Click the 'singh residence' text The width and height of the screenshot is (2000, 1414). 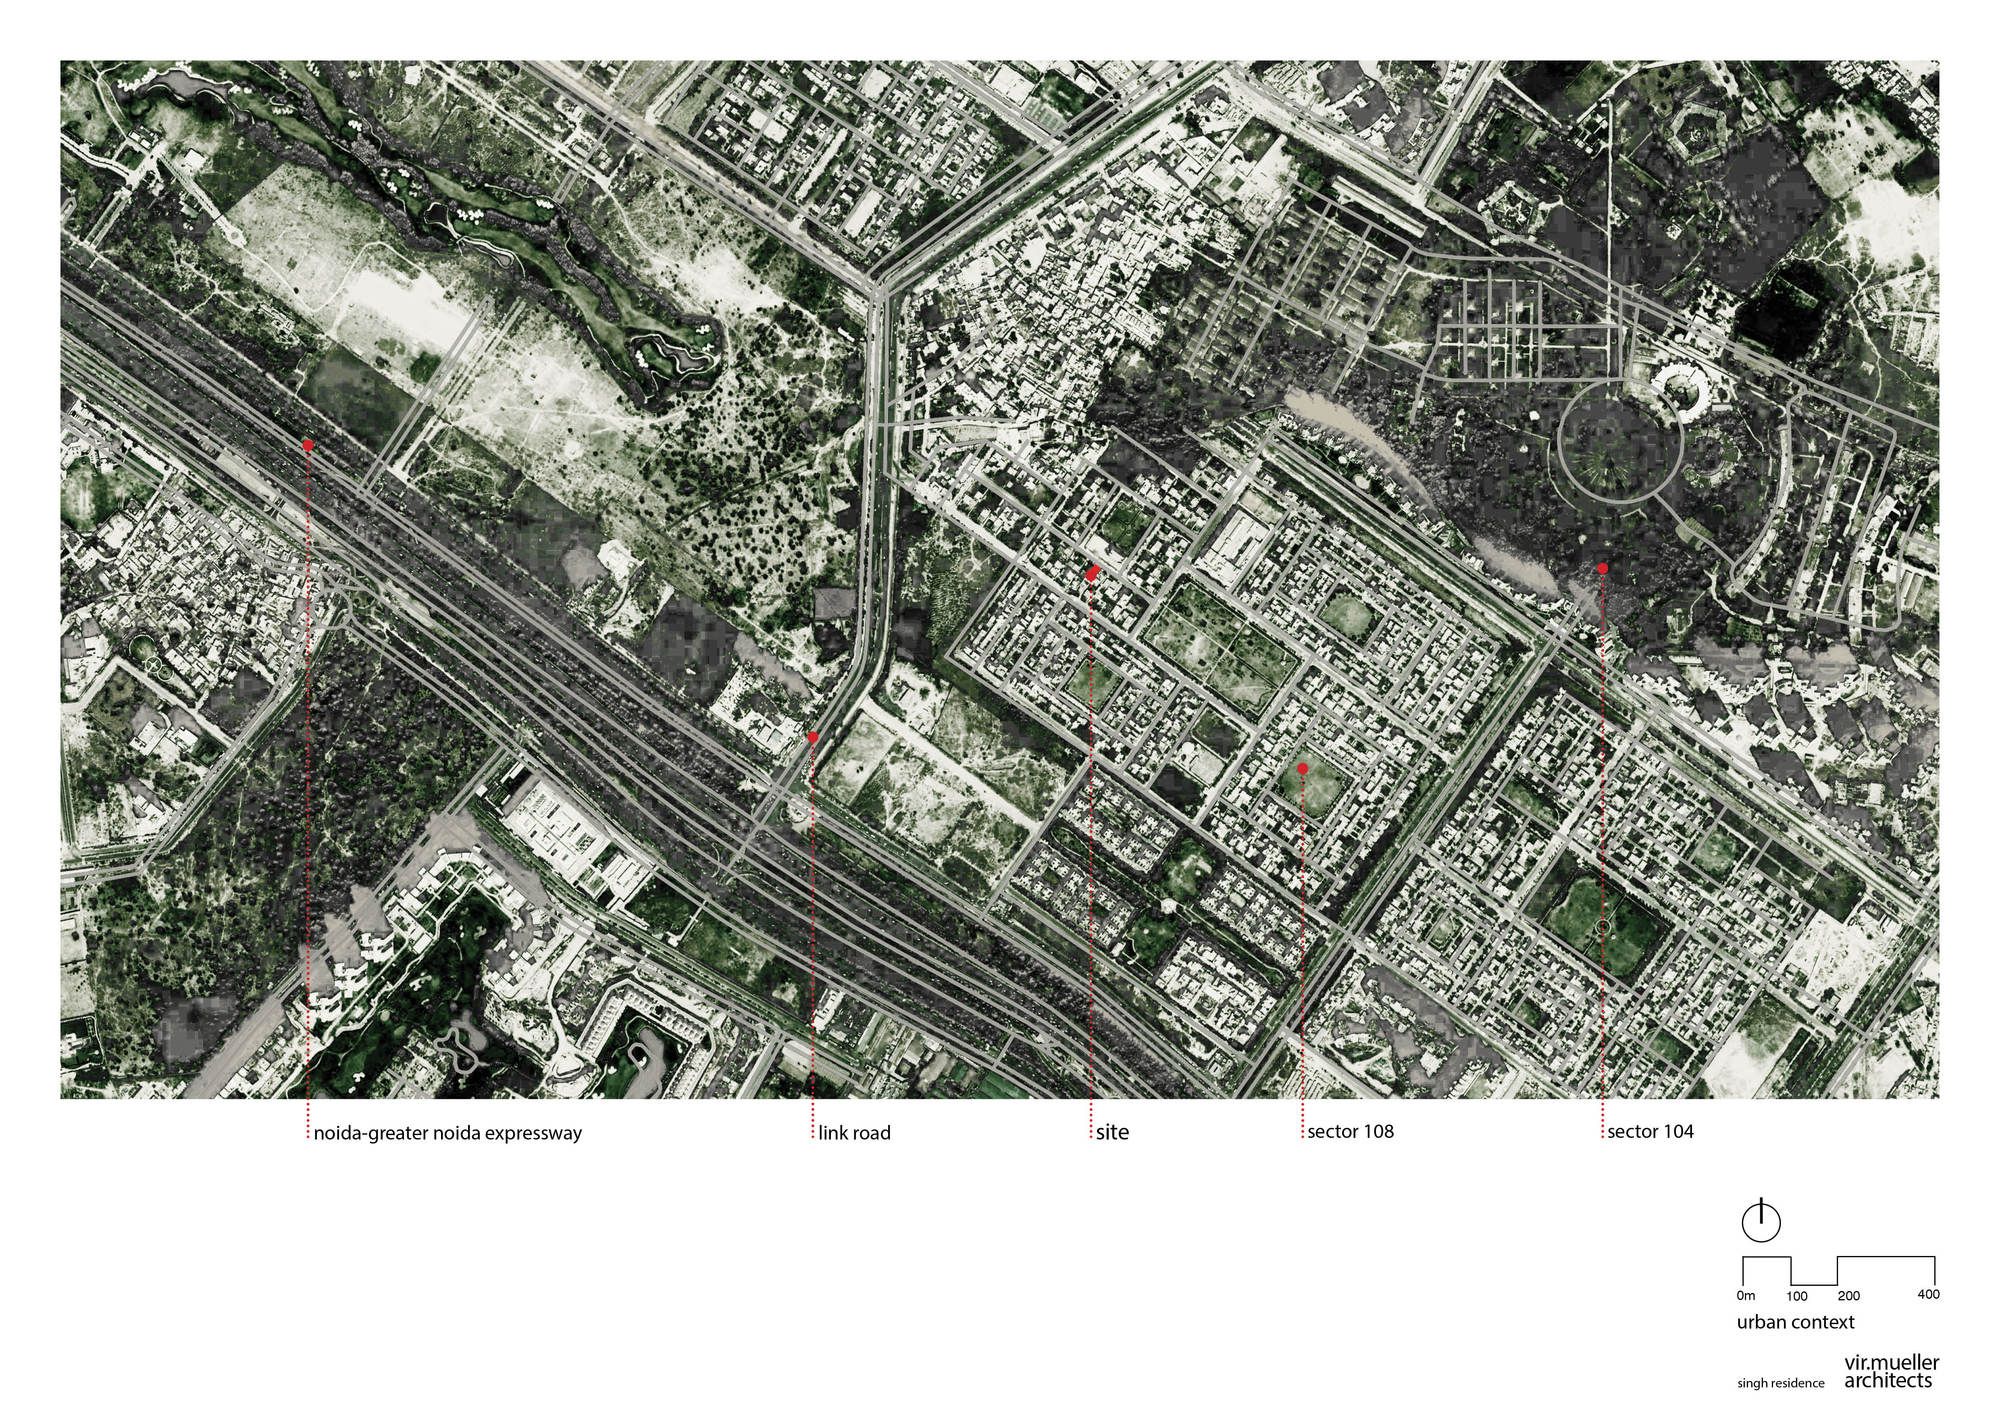1780,1383
